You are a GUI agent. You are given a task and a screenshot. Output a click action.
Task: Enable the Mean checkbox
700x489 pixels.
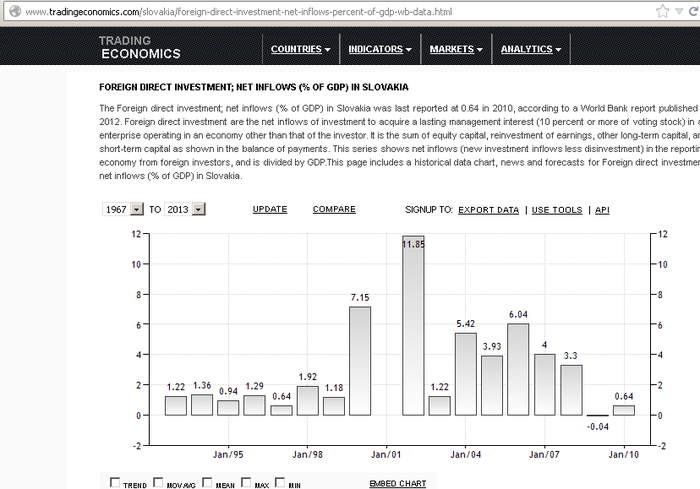[207, 483]
